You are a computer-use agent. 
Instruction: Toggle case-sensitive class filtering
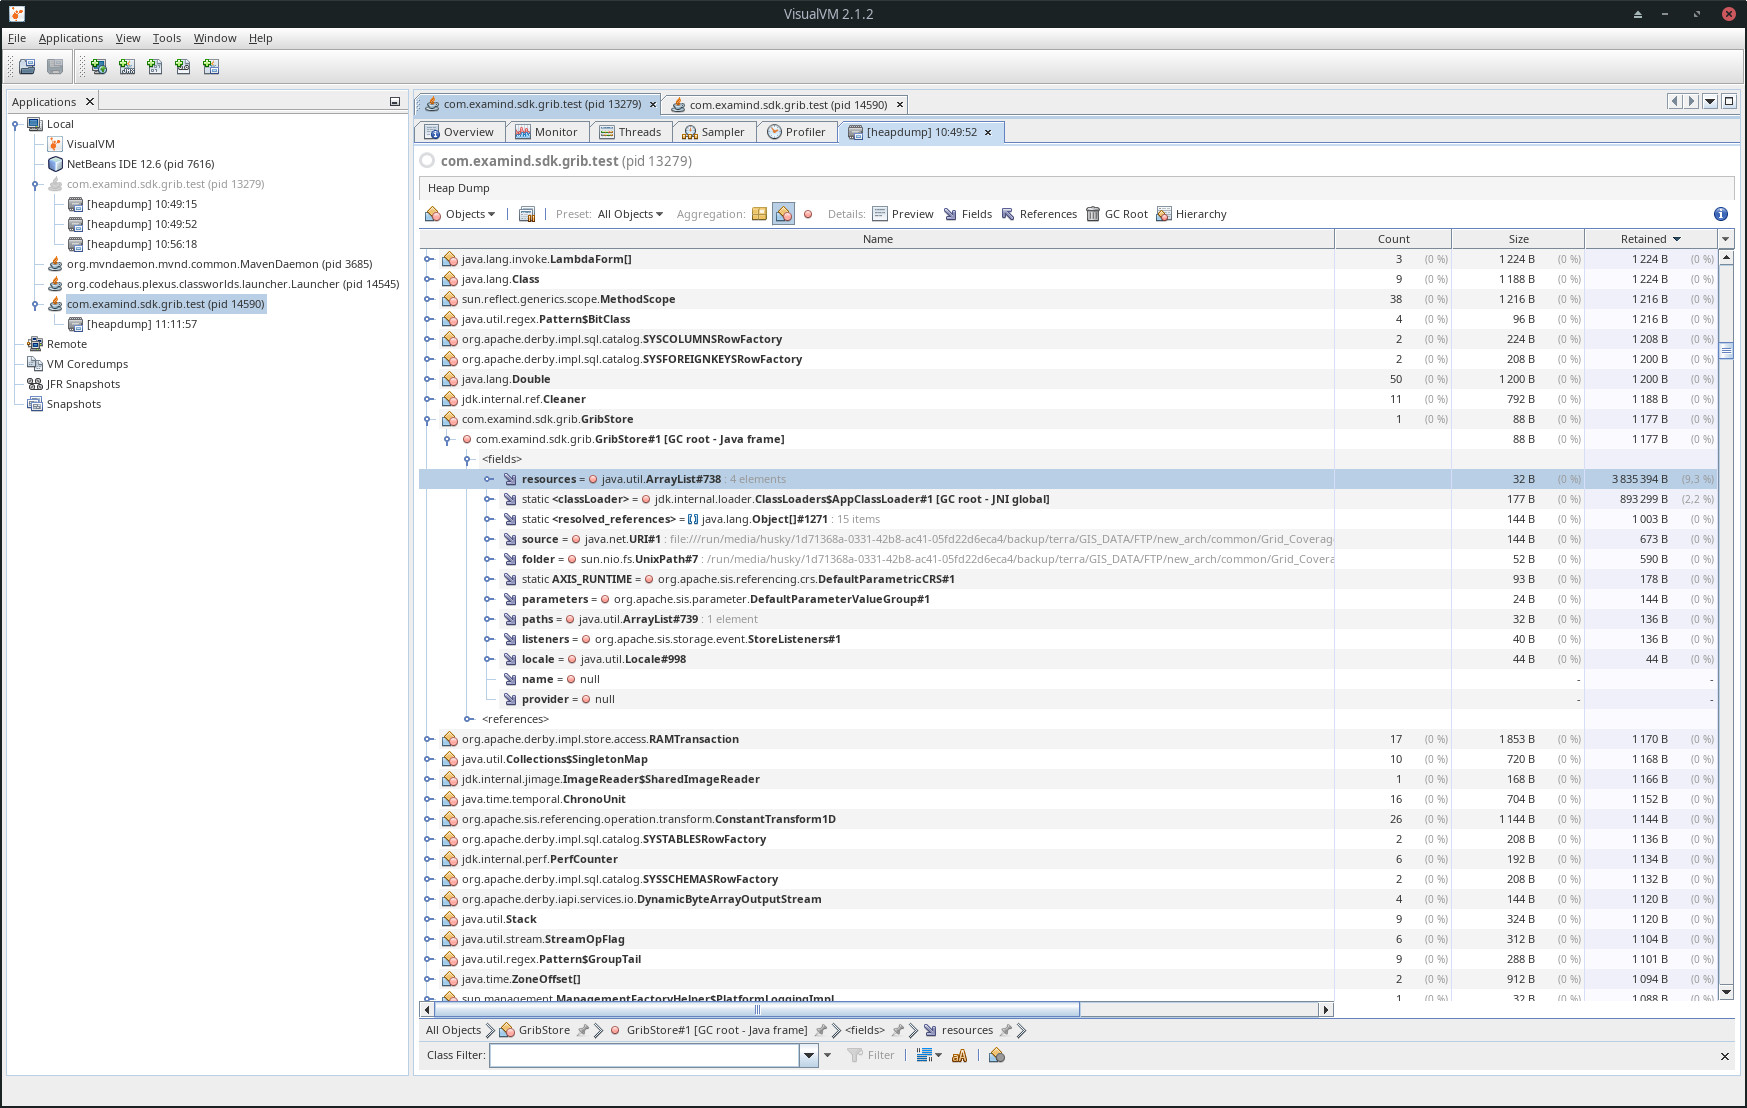pyautogui.click(x=960, y=1055)
